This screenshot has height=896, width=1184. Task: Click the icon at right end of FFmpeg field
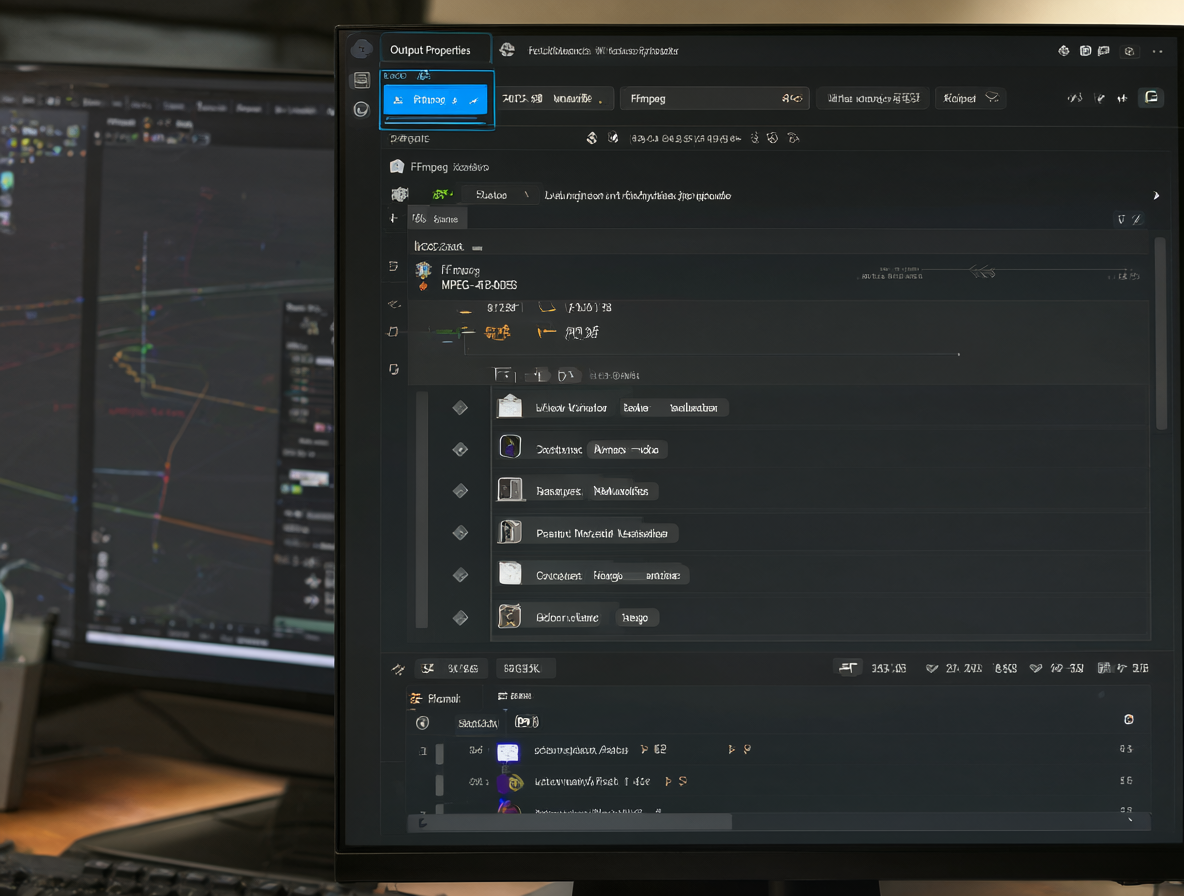click(791, 99)
